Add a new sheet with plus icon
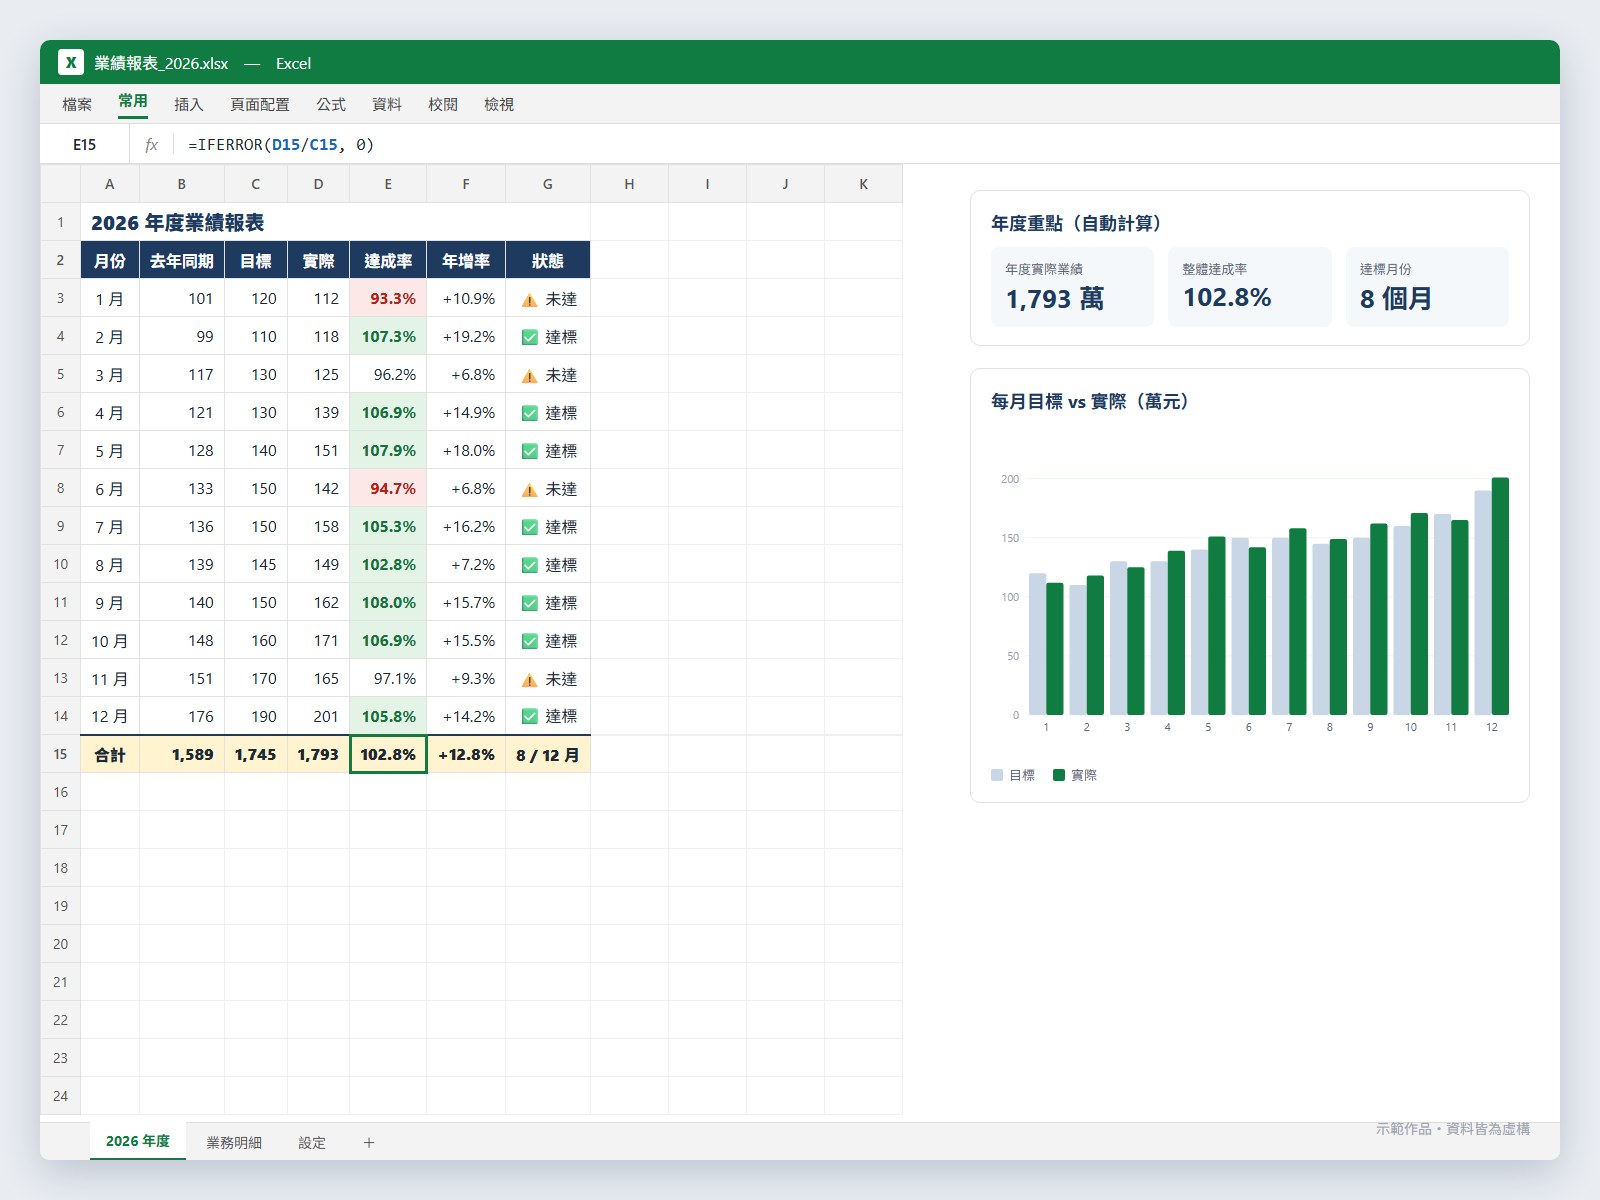 click(368, 1142)
